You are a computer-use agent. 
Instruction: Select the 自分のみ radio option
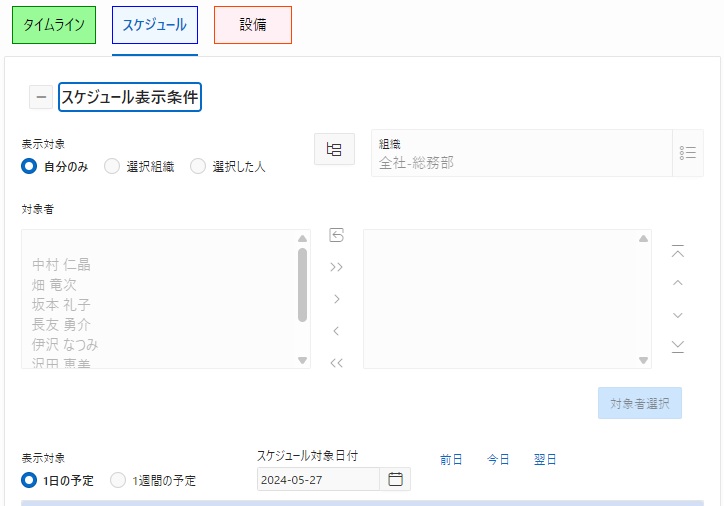coord(29,166)
